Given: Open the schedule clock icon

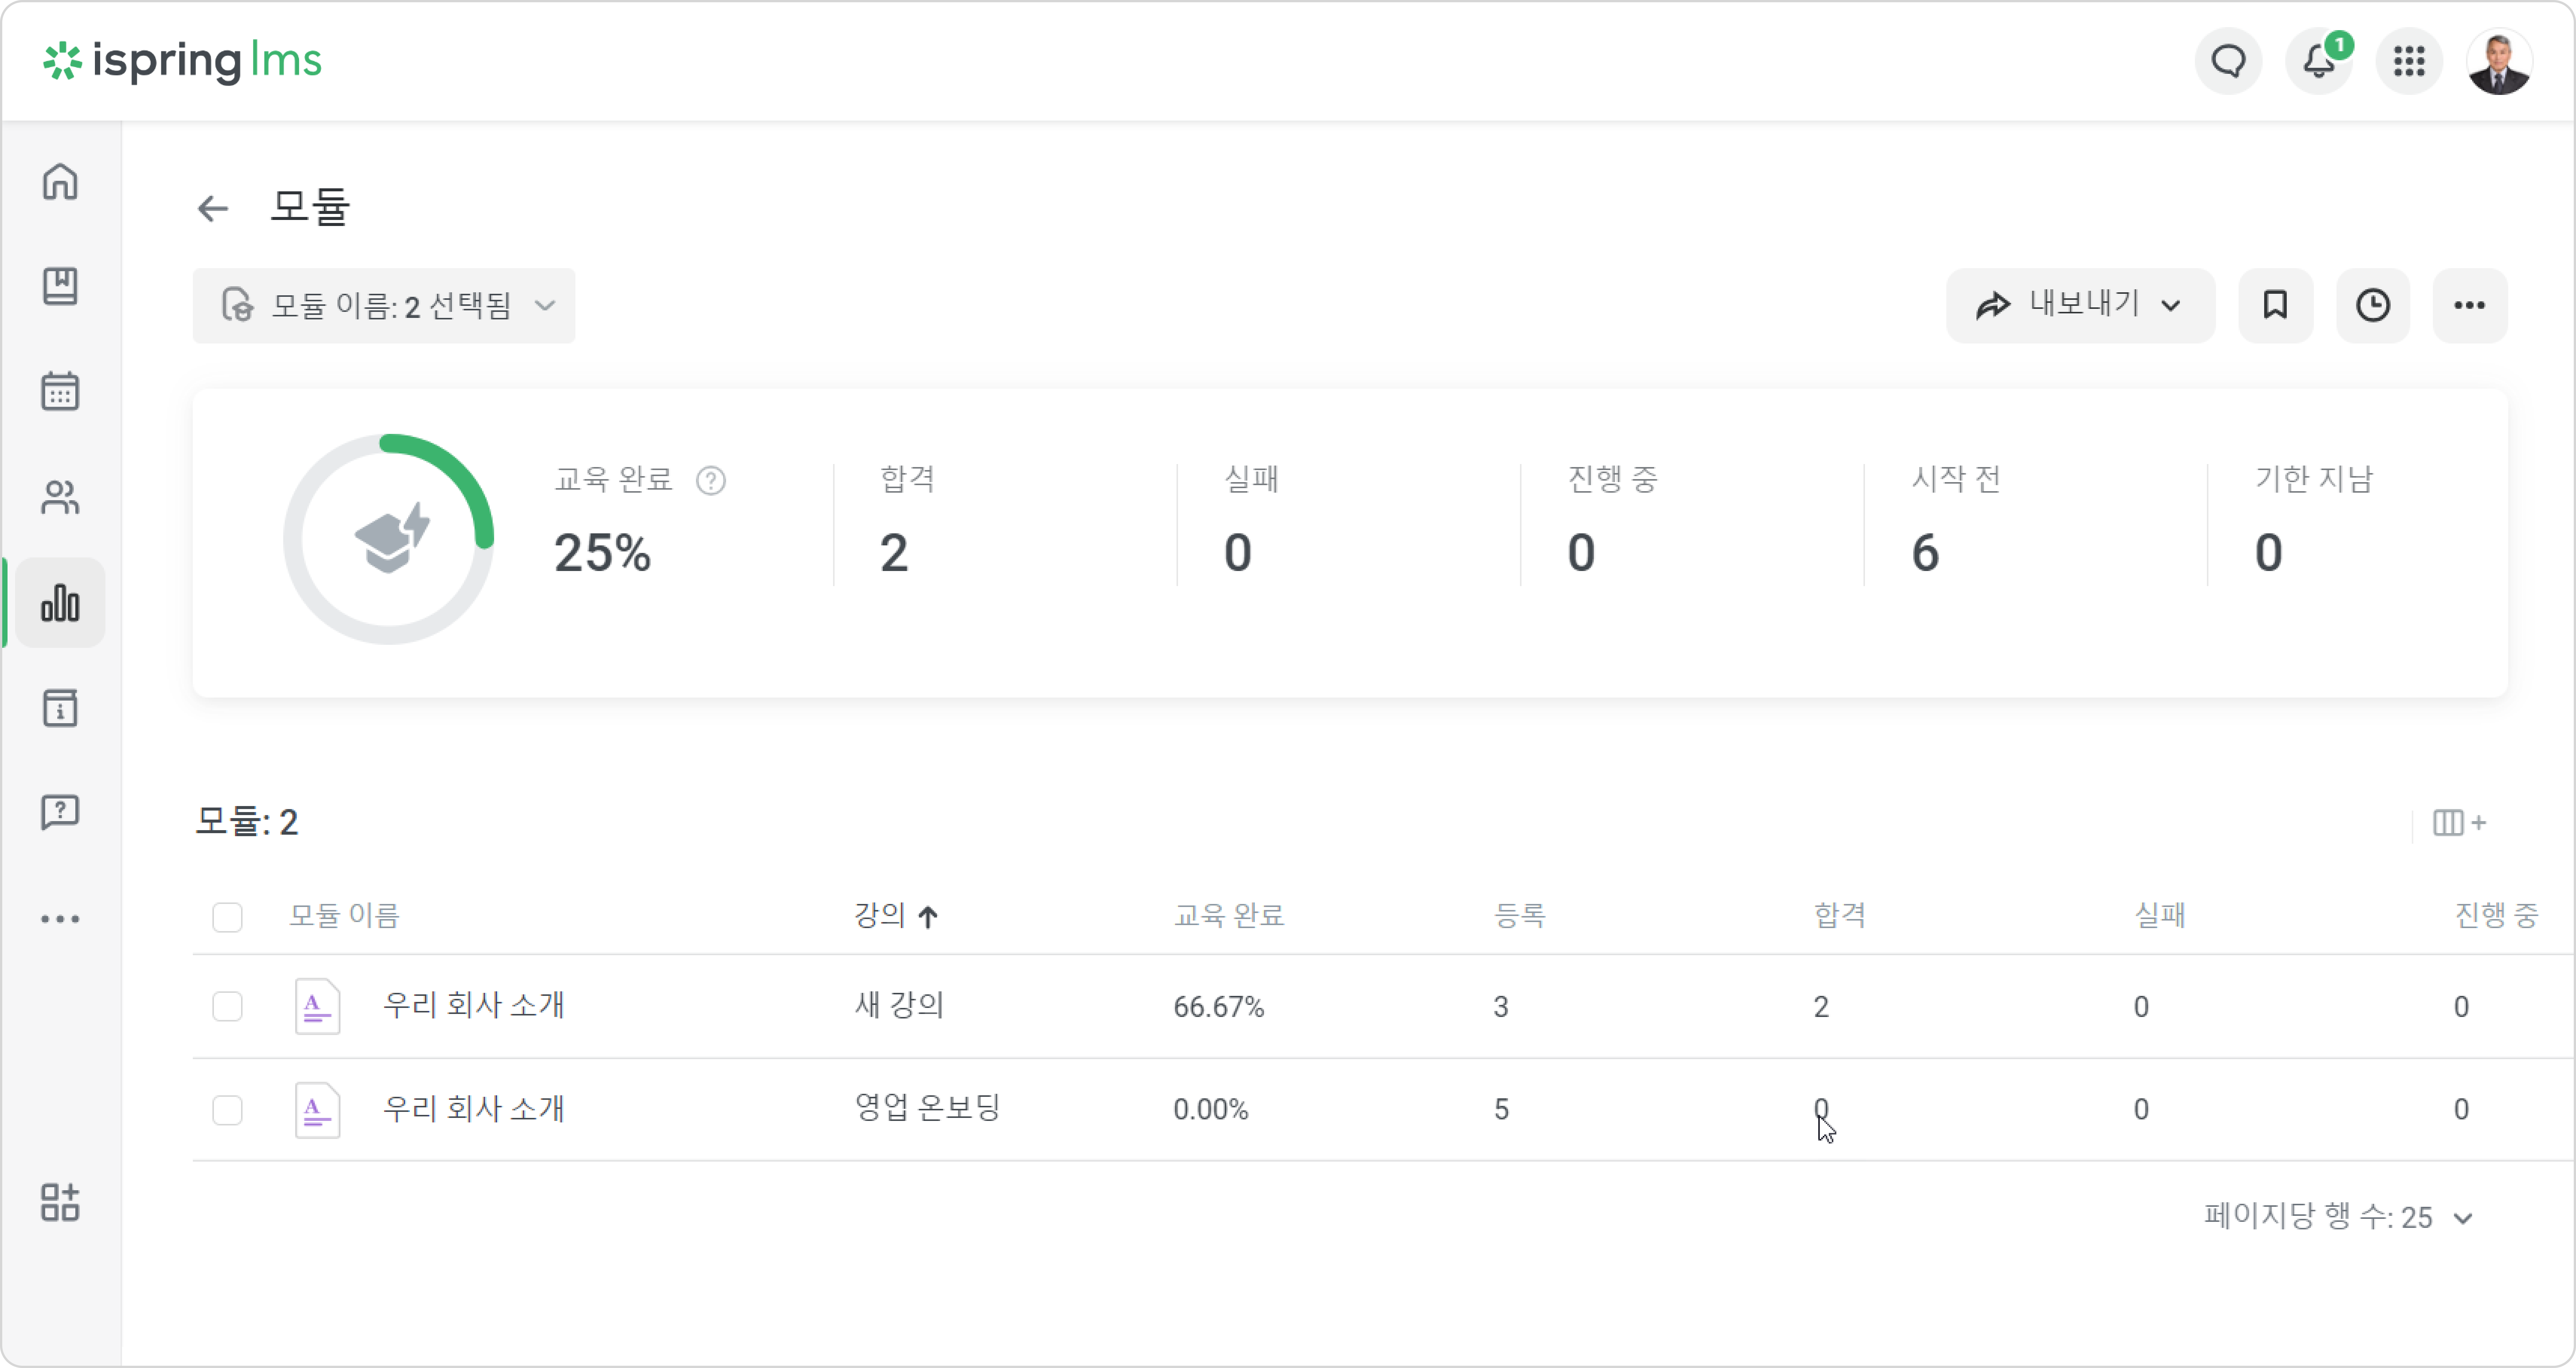Looking at the screenshot, I should 2372,305.
